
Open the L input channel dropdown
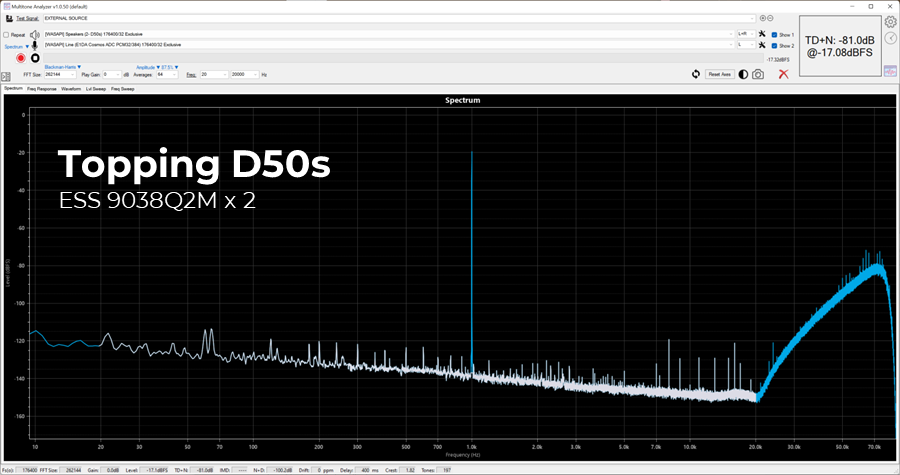(x=746, y=45)
